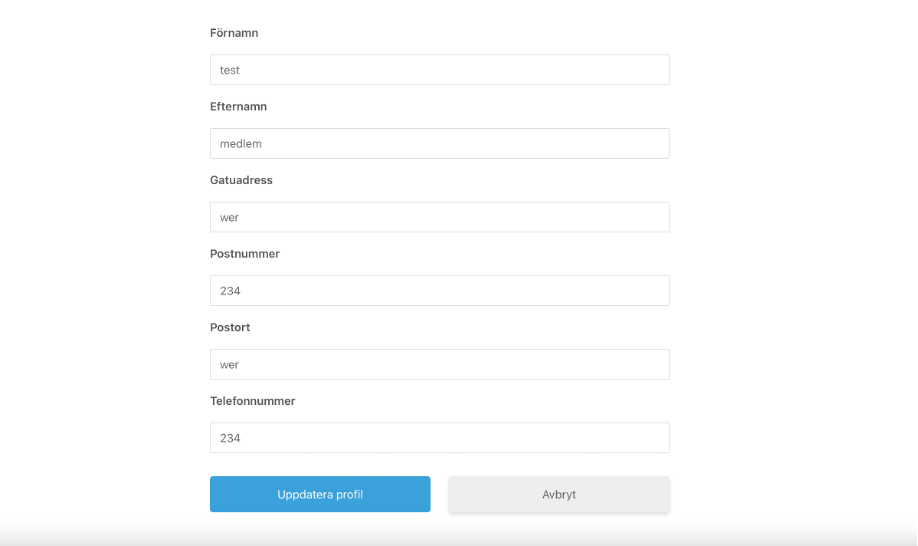Click the Telefonnummer label
The image size is (918, 546).
click(x=252, y=401)
